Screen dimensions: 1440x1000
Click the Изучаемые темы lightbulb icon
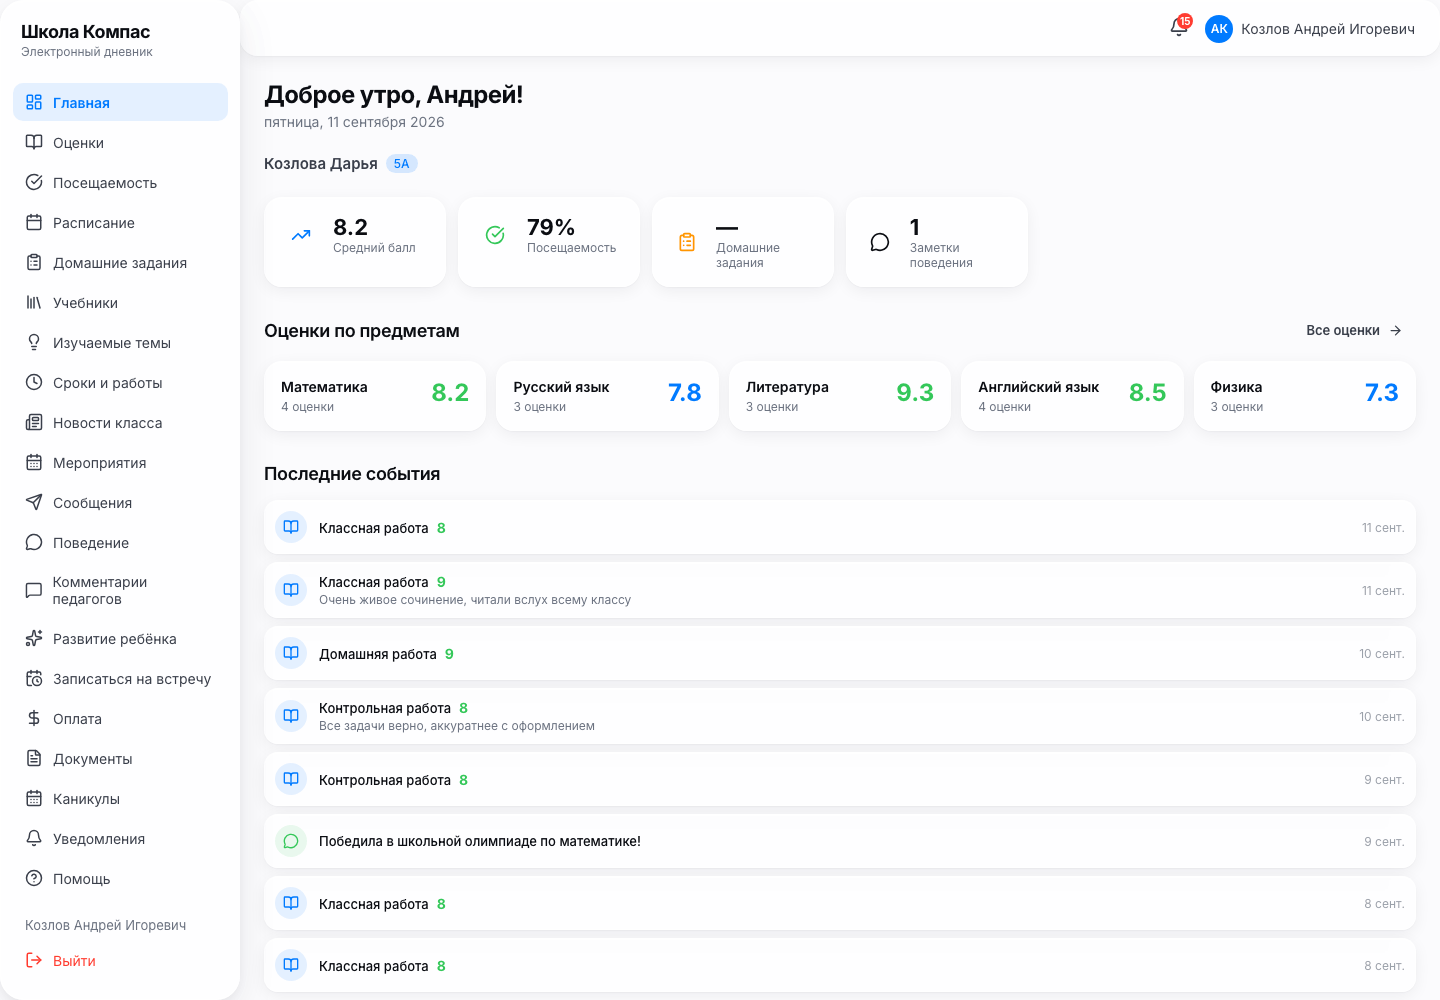point(34,342)
